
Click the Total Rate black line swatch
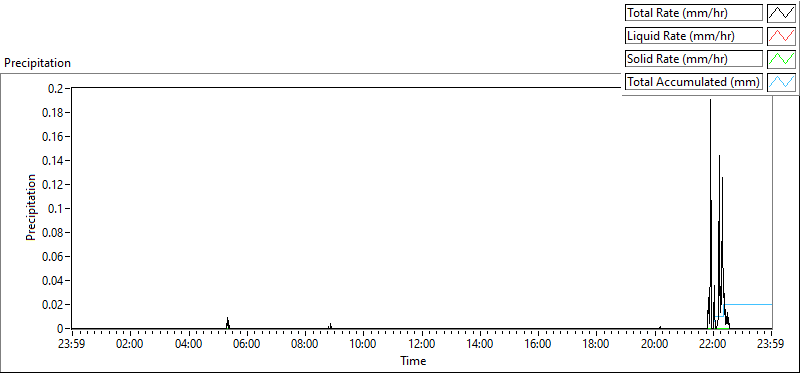point(781,13)
